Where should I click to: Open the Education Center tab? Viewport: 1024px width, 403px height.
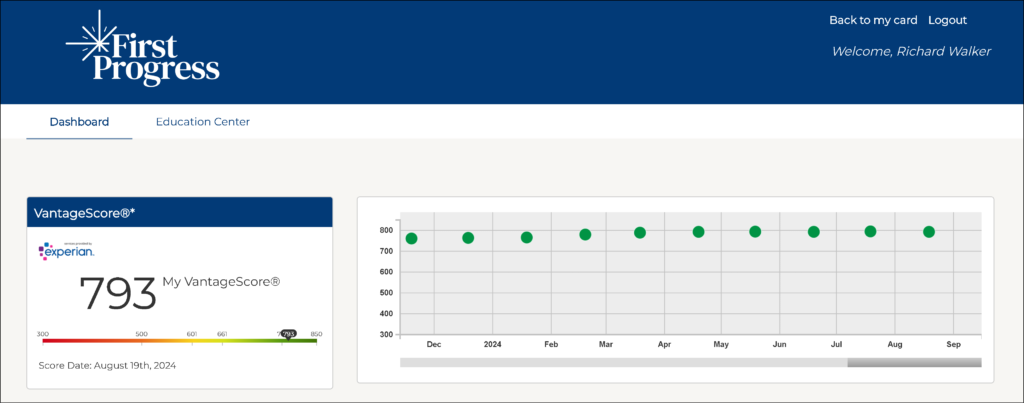tap(202, 122)
